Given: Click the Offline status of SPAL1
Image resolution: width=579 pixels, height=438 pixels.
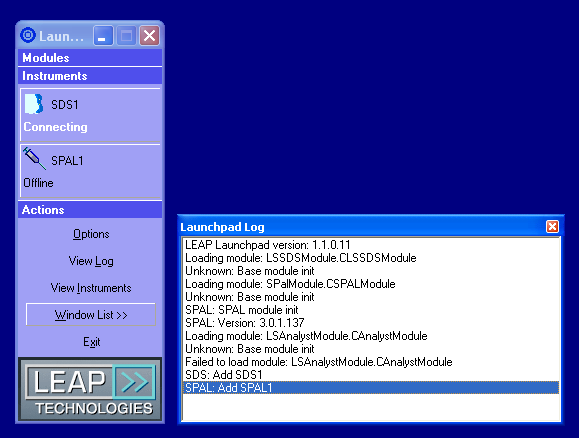Looking at the screenshot, I should coord(38,183).
